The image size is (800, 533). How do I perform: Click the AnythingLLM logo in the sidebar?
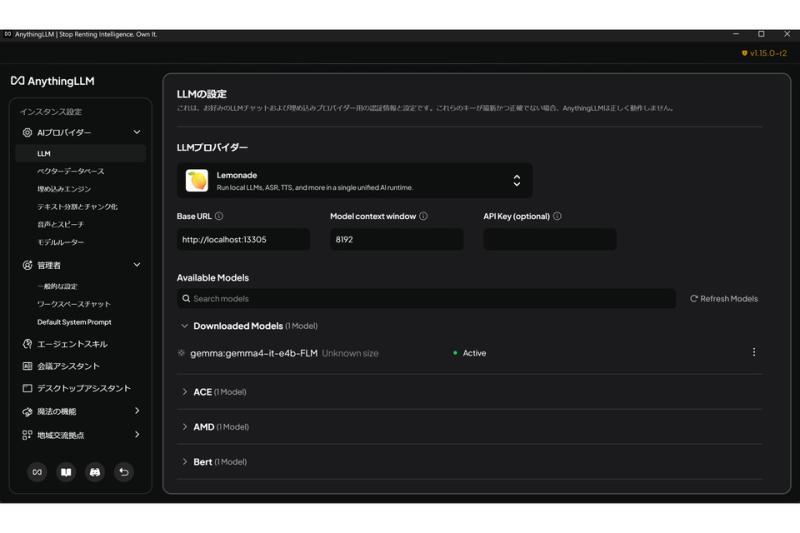[53, 81]
